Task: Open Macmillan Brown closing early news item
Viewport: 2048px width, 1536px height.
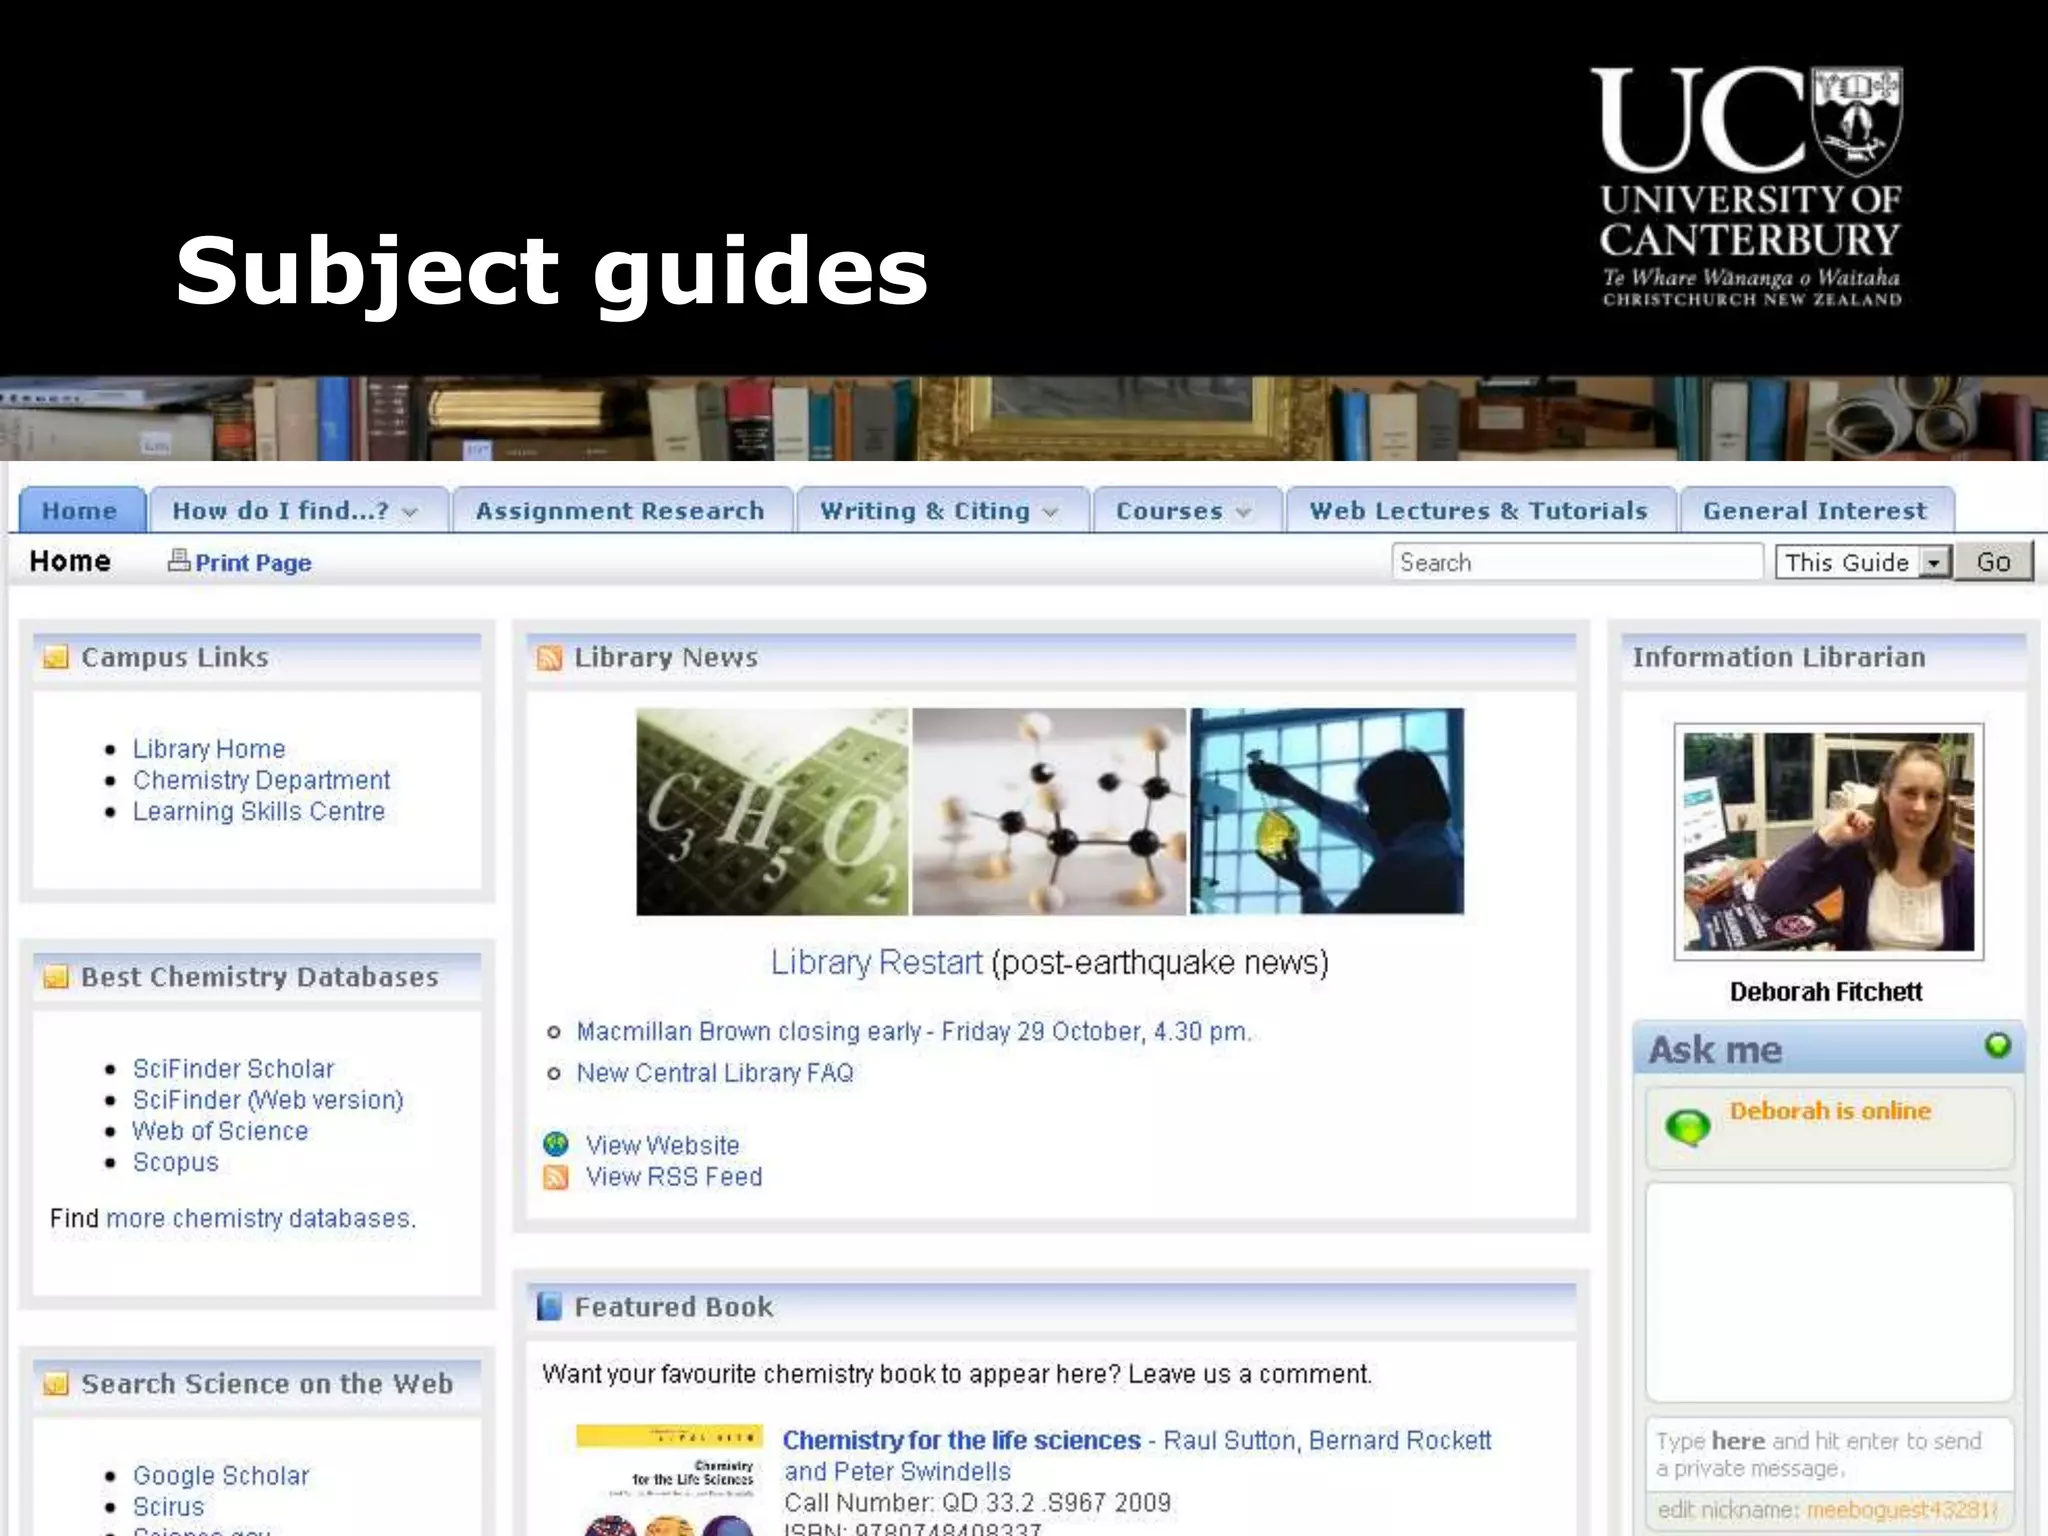Action: 913,1031
